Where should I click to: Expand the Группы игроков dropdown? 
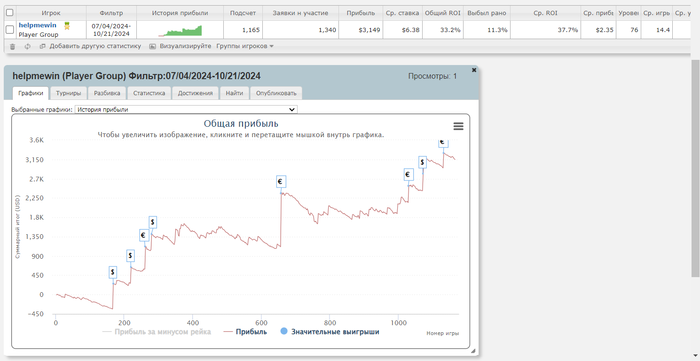pos(245,46)
